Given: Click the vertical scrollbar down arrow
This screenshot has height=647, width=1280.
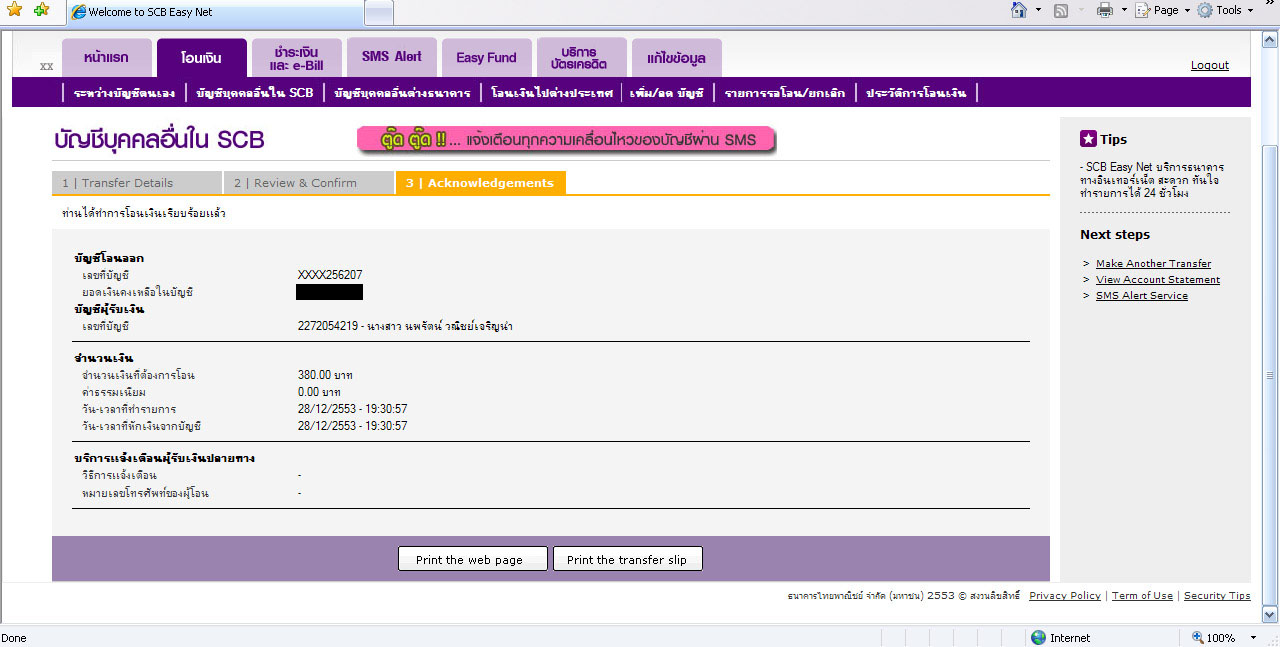Looking at the screenshot, I should pyautogui.click(x=1271, y=615).
